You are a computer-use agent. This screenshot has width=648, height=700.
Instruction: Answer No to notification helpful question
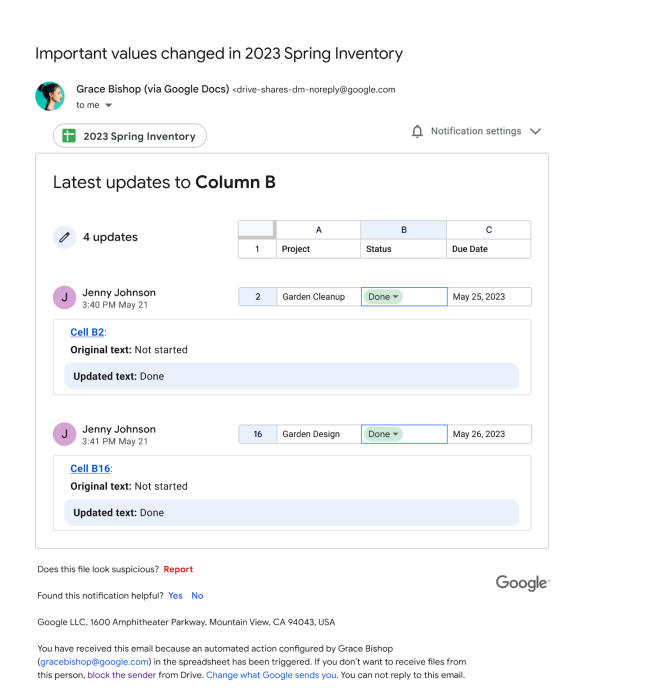click(x=197, y=595)
